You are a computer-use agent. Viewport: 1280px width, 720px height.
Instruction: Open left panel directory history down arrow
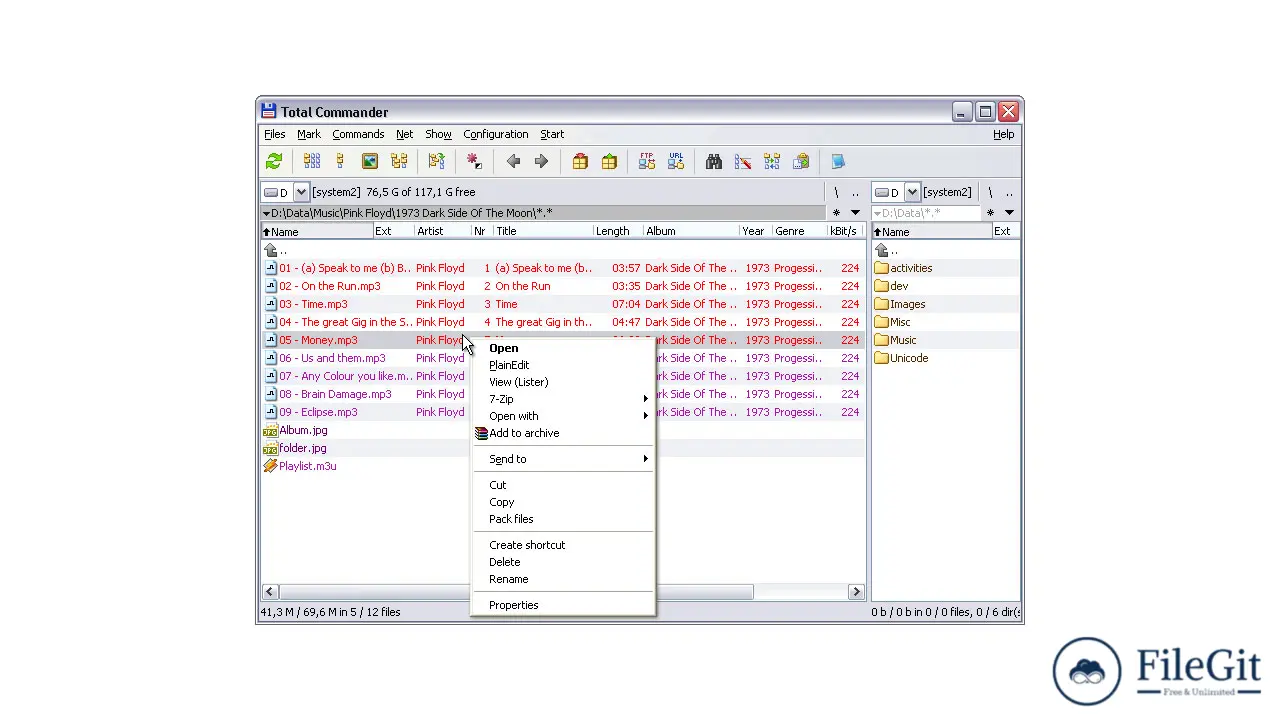coord(855,213)
